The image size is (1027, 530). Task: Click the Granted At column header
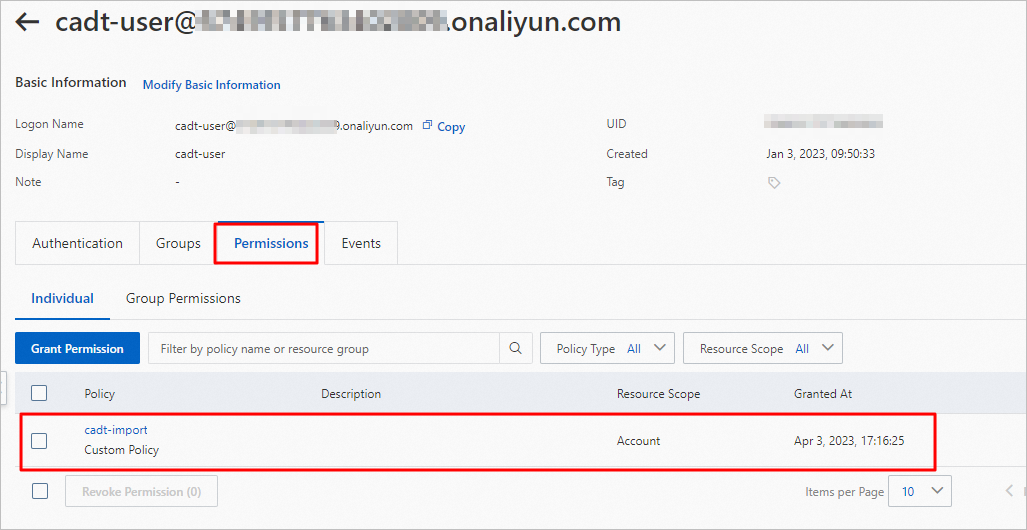pyautogui.click(x=823, y=394)
